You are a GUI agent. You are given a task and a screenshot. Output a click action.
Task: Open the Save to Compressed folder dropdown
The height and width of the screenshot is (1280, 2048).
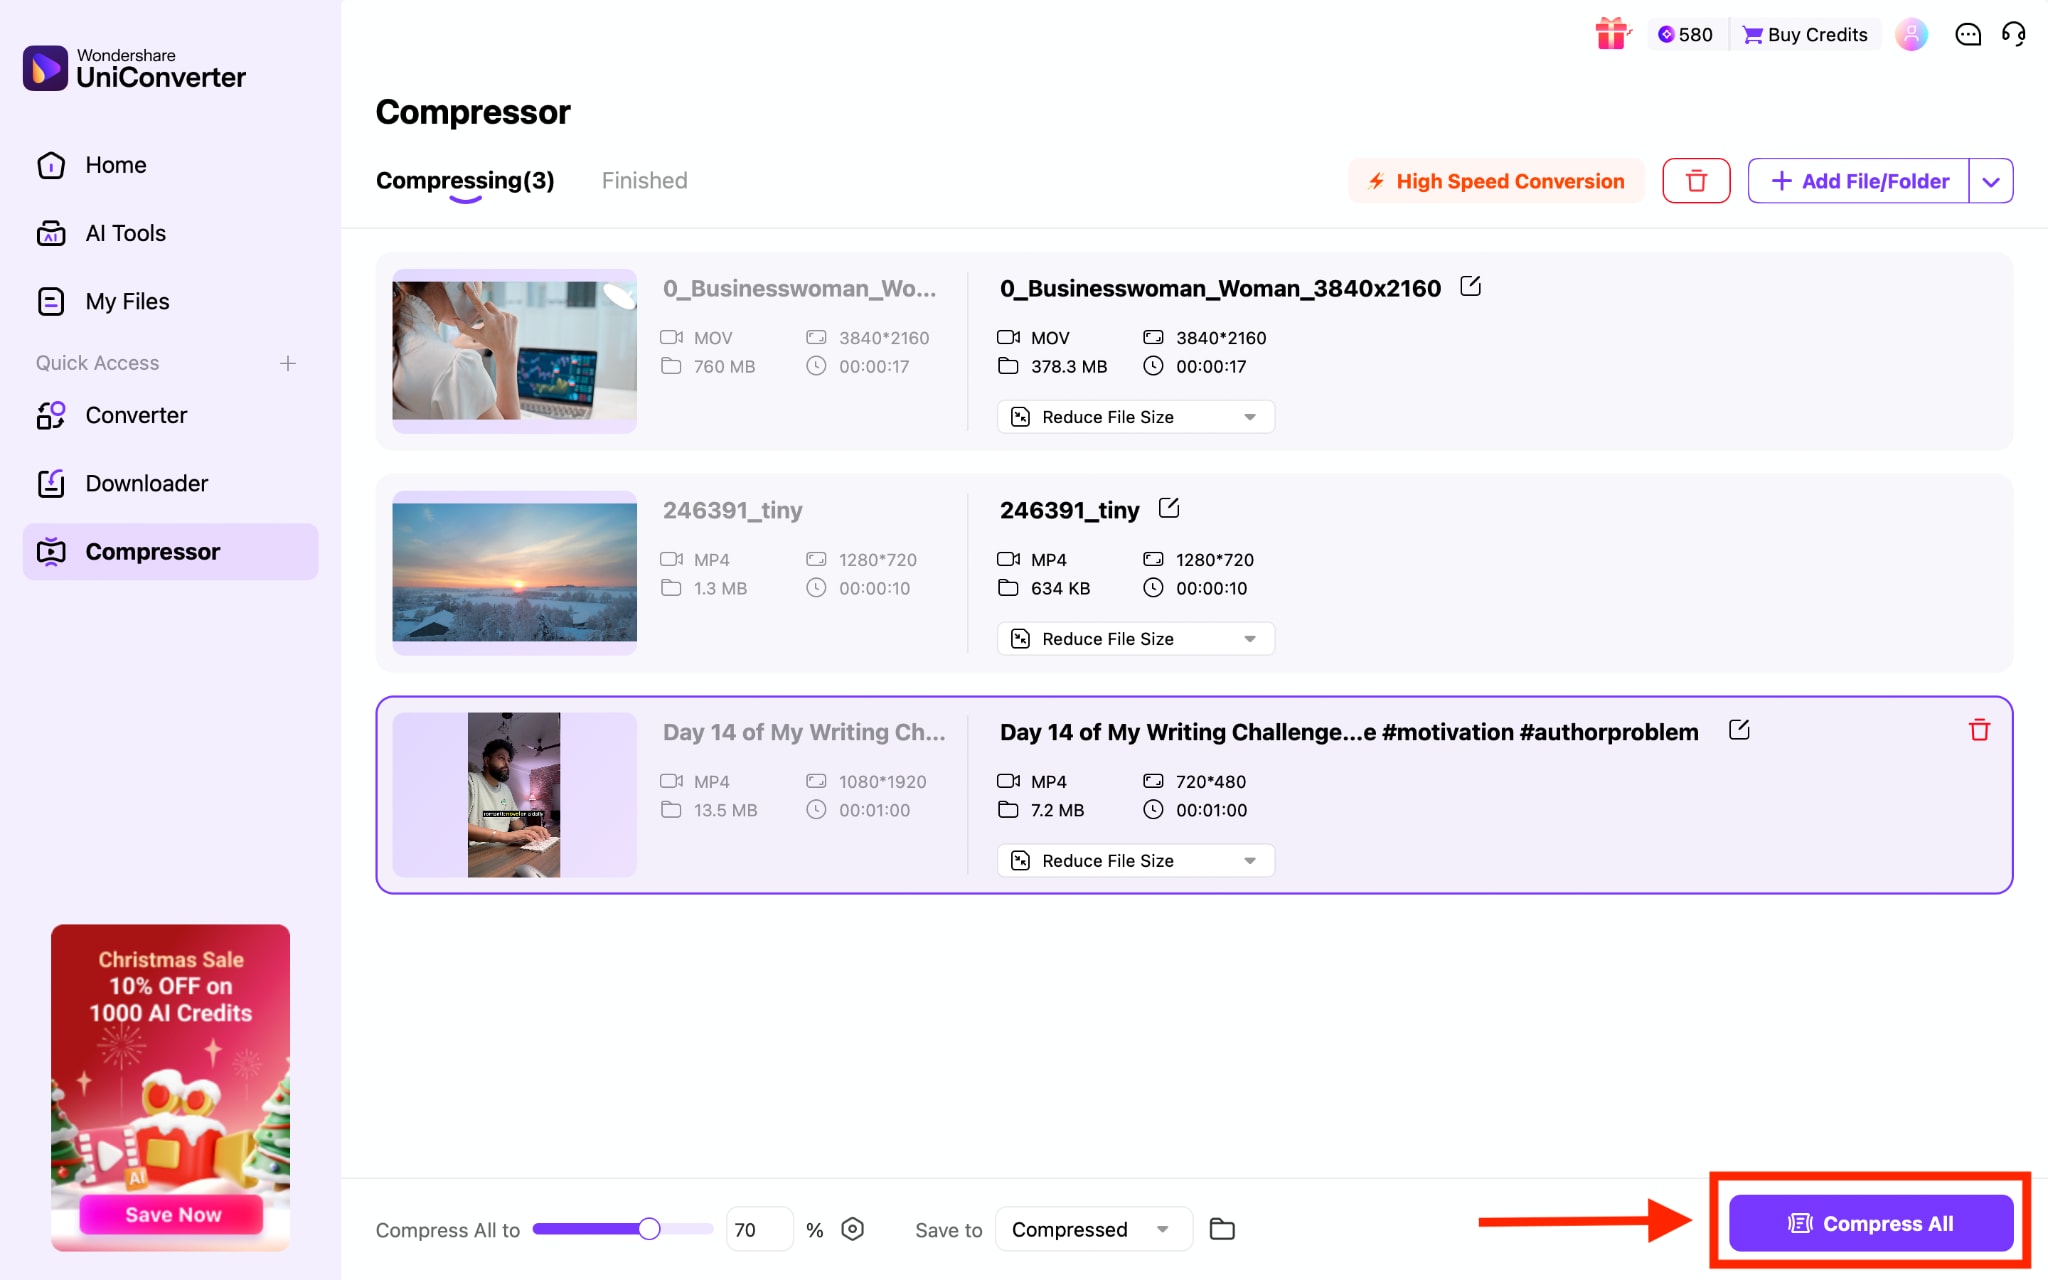pyautogui.click(x=1093, y=1229)
